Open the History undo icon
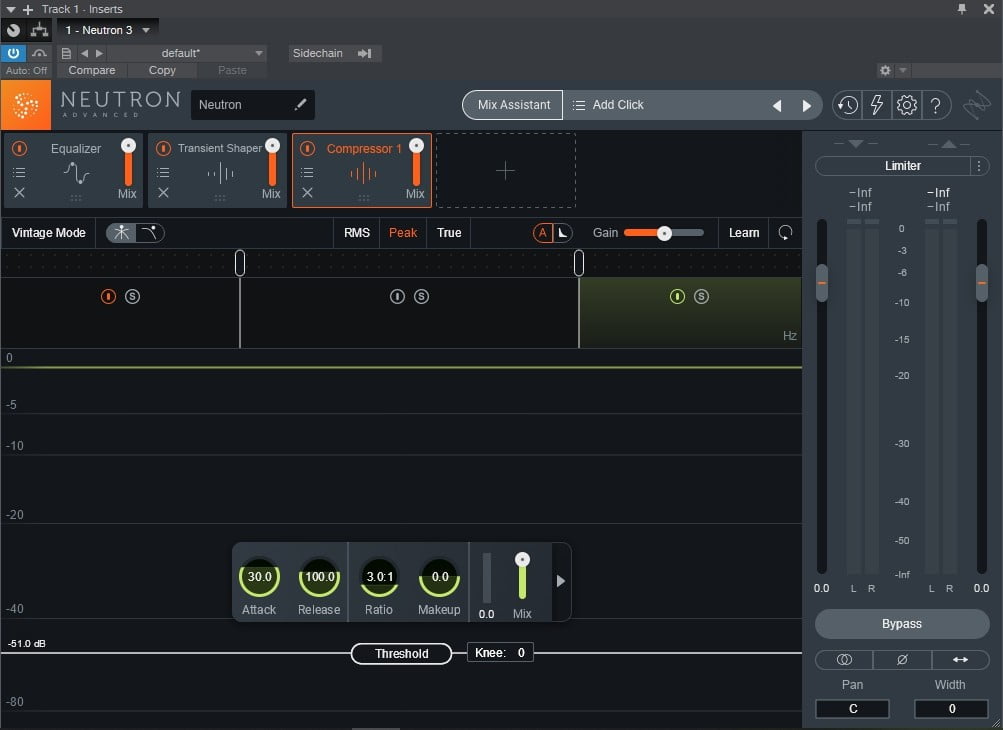This screenshot has height=730, width=1003. [847, 105]
